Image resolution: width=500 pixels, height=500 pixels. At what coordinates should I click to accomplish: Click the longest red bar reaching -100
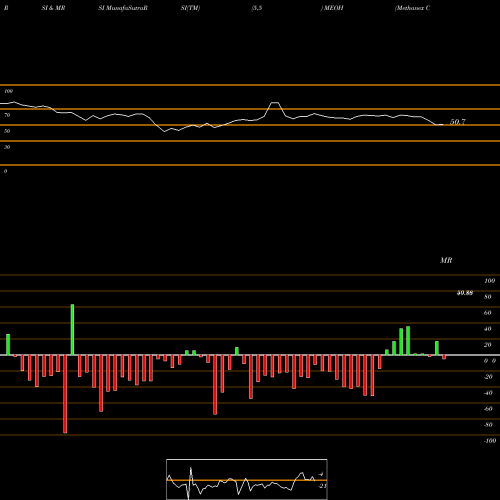tap(65, 394)
